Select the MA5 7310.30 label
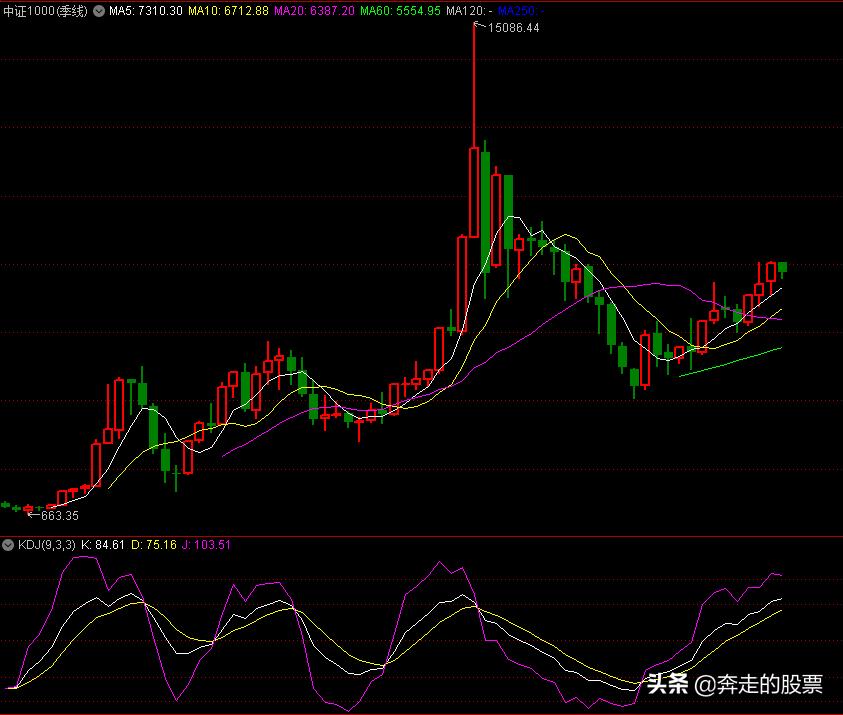Screen dimensions: 843x715 click(x=146, y=10)
